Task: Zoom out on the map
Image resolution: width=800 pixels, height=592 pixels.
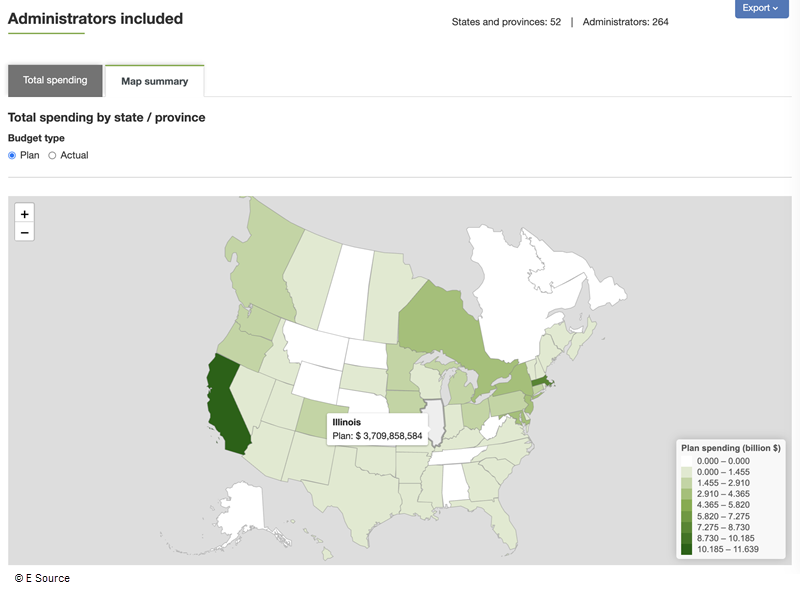Action: coord(24,233)
